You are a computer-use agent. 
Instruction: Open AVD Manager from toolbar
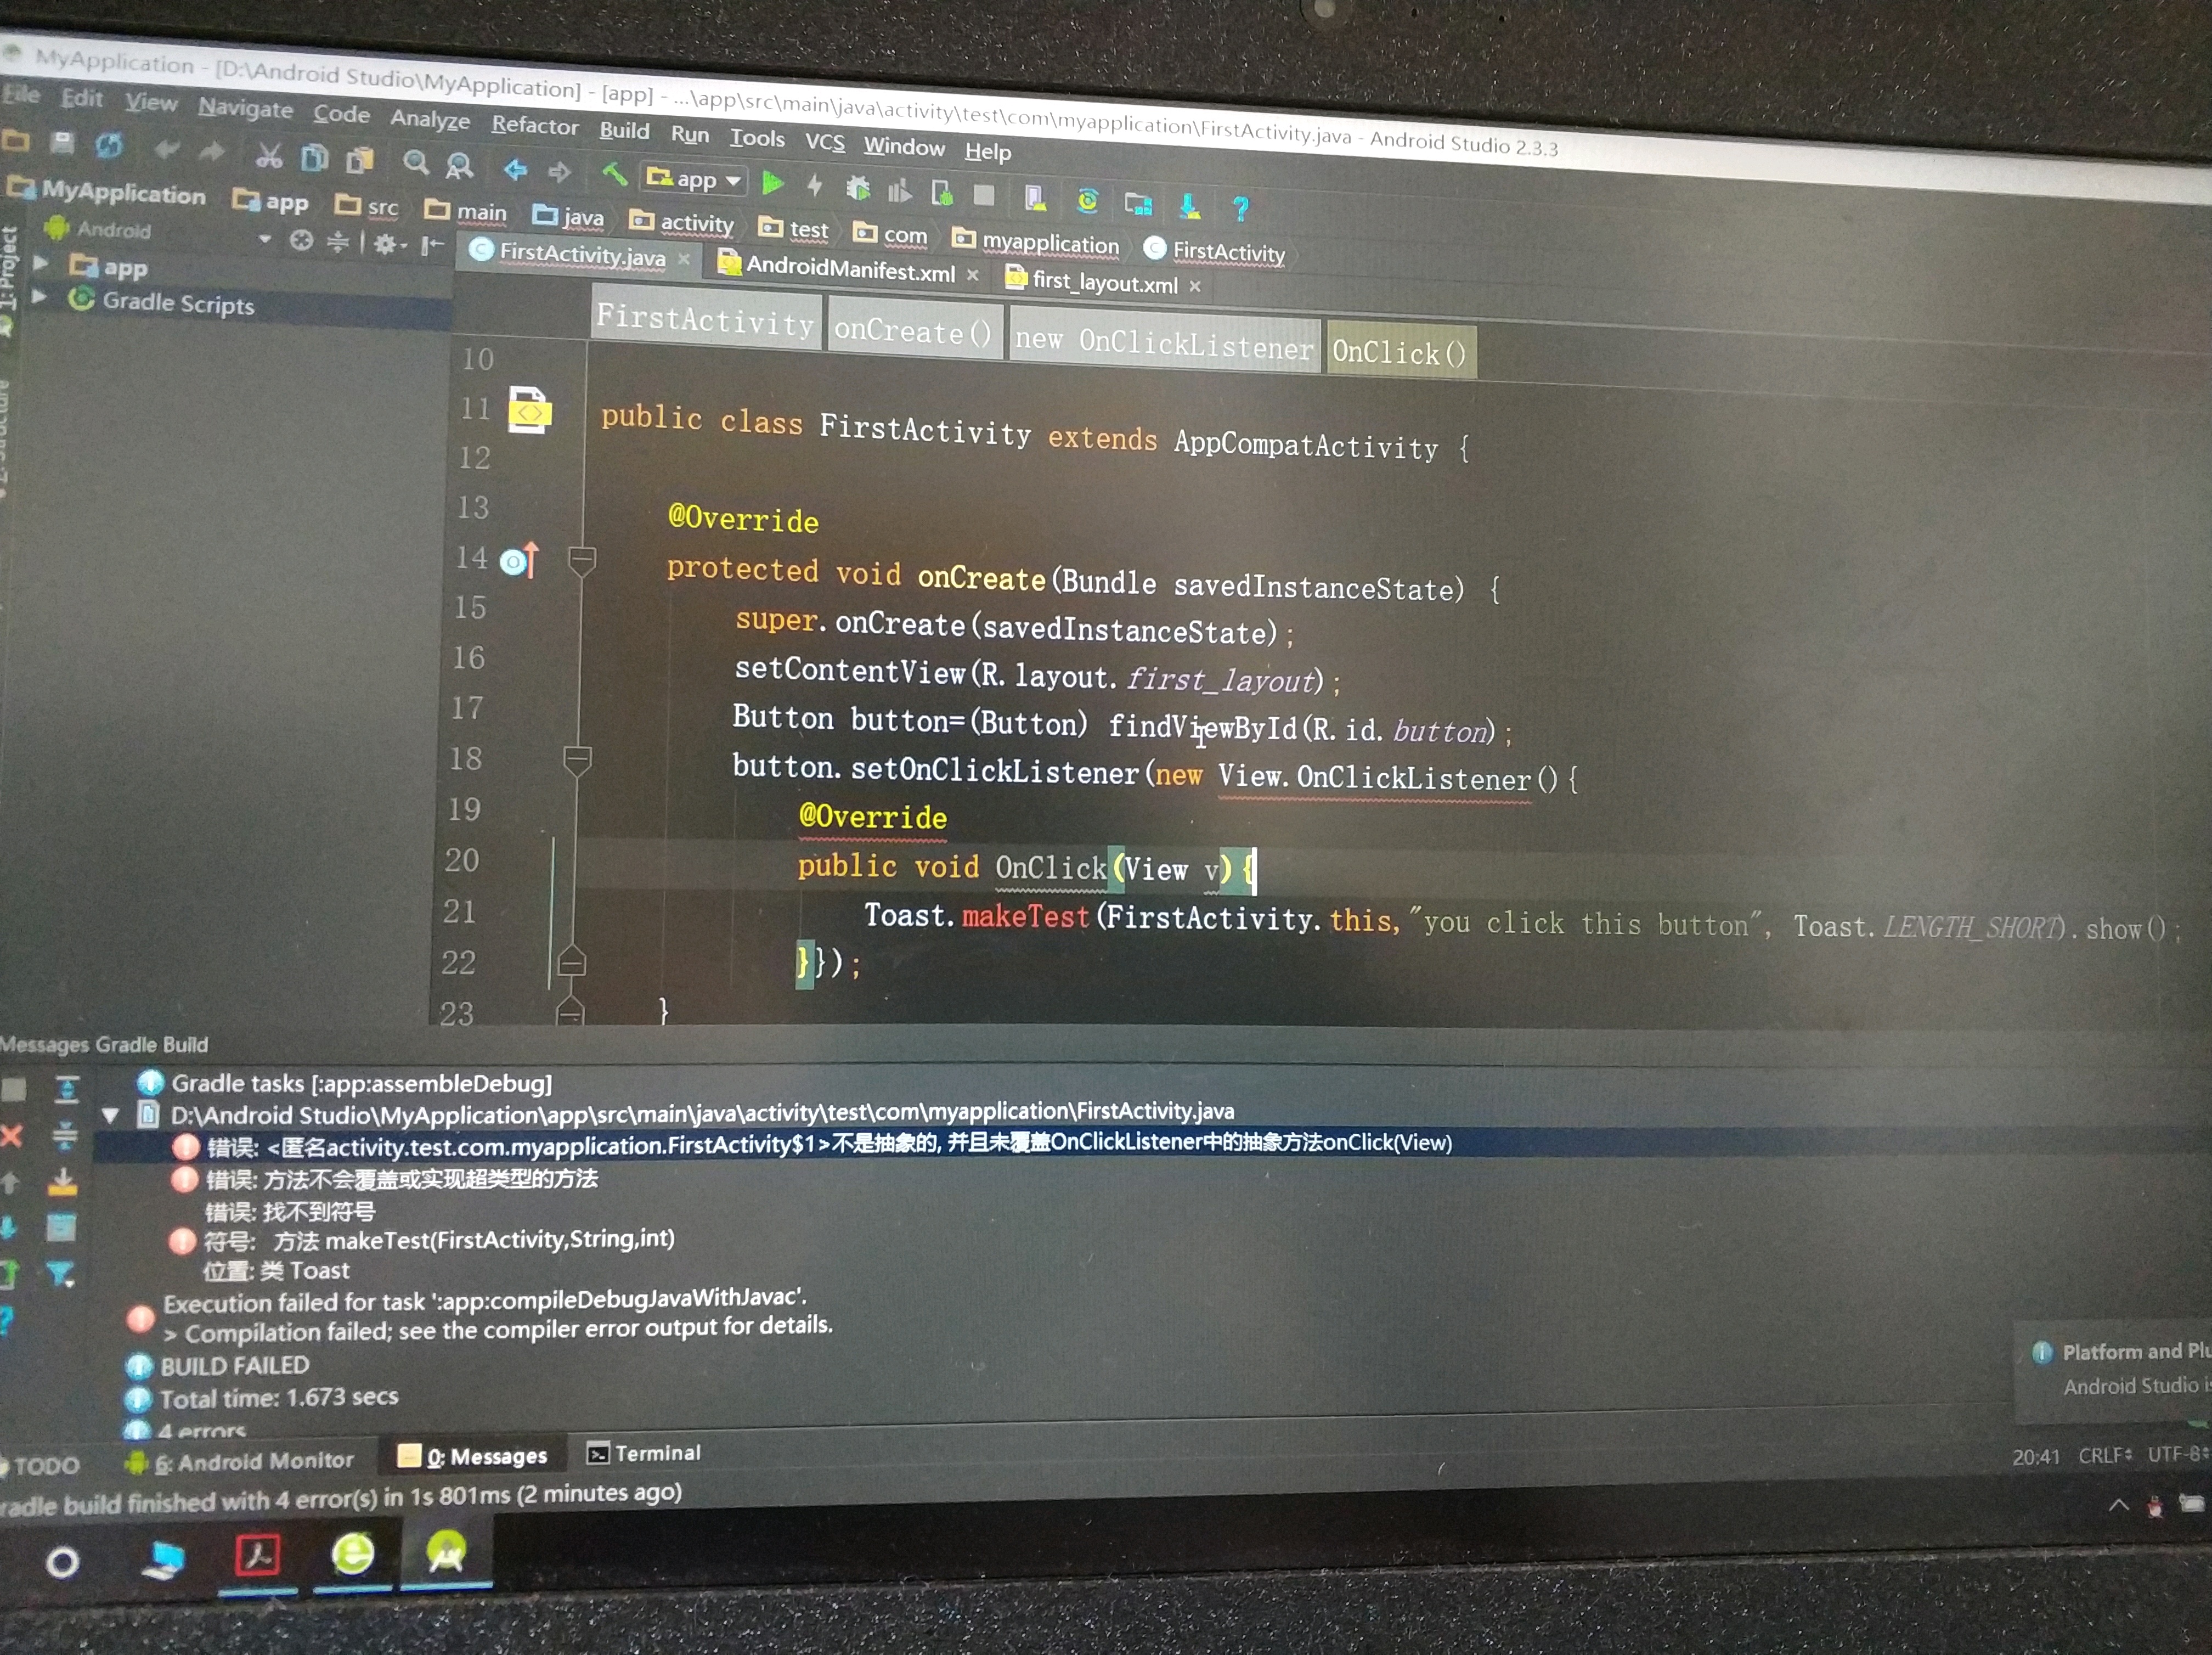click(1035, 199)
